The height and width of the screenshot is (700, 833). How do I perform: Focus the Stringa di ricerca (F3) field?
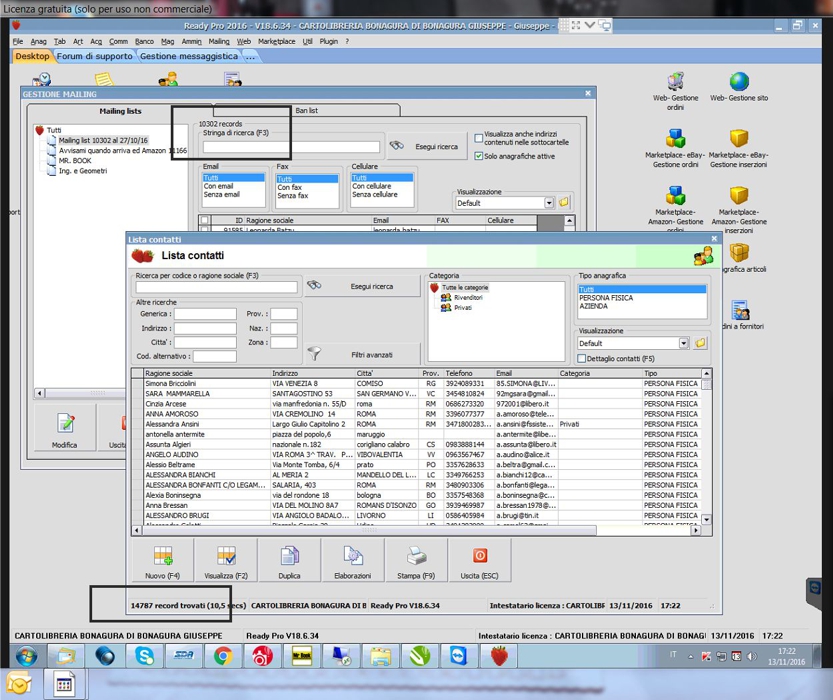click(x=291, y=147)
